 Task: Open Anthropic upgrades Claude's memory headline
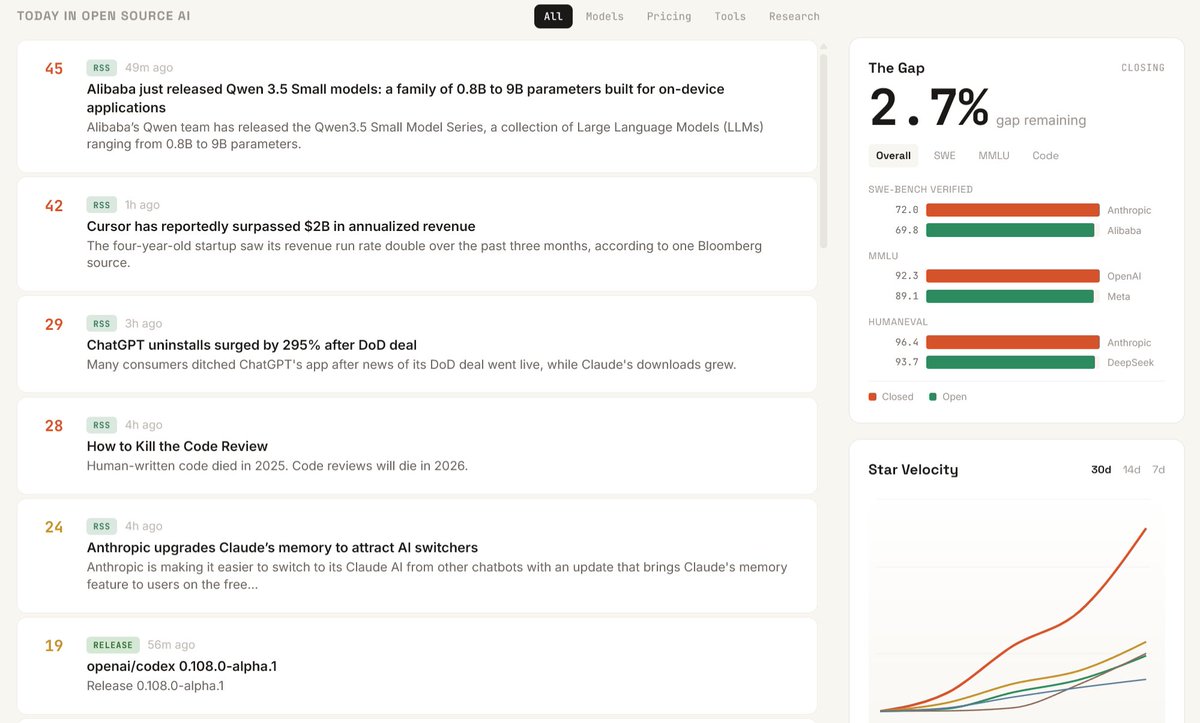coord(282,547)
